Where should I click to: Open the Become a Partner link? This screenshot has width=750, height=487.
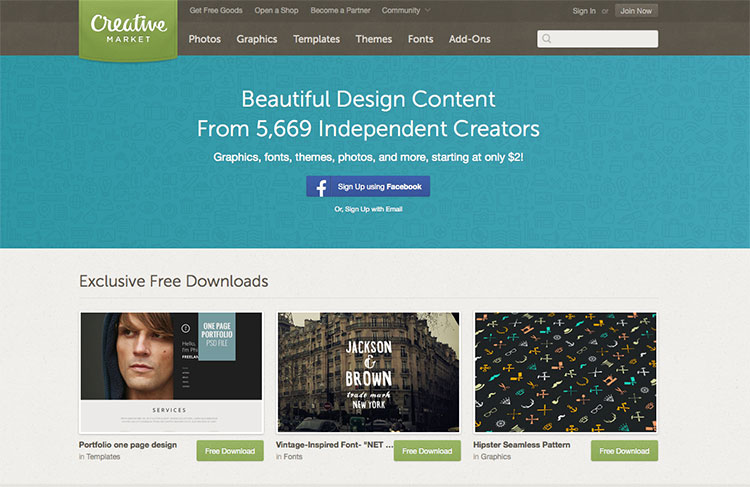[340, 11]
